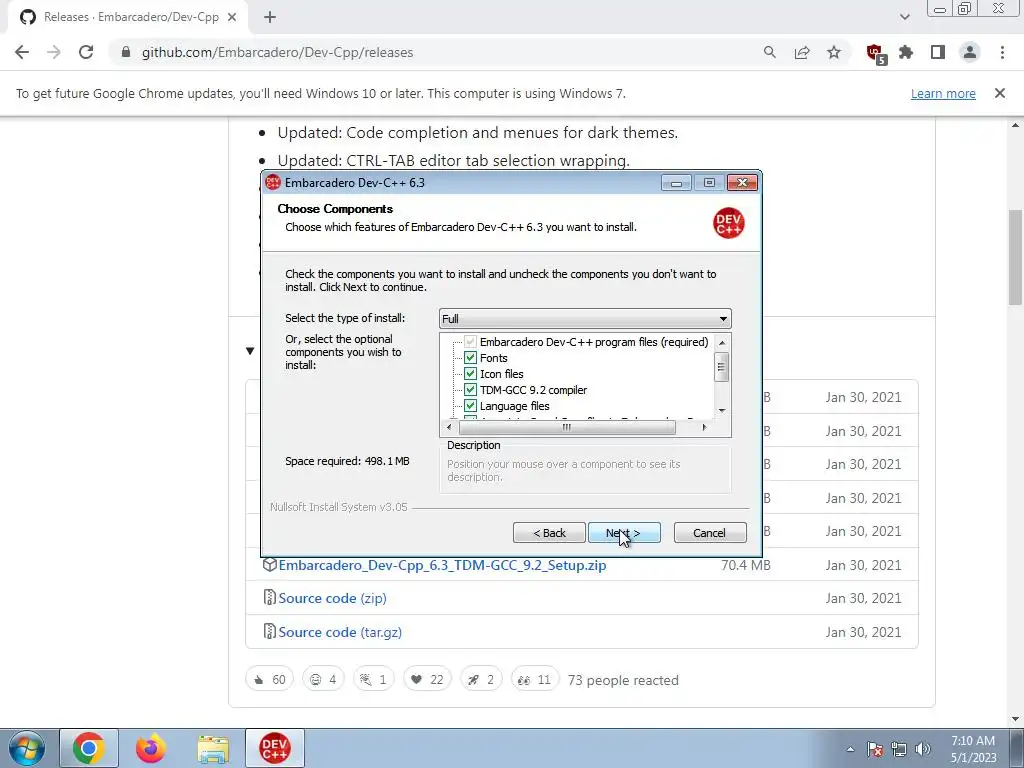This screenshot has height=768, width=1024.
Task: Open the Chrome three-dot menu
Action: 1002,52
